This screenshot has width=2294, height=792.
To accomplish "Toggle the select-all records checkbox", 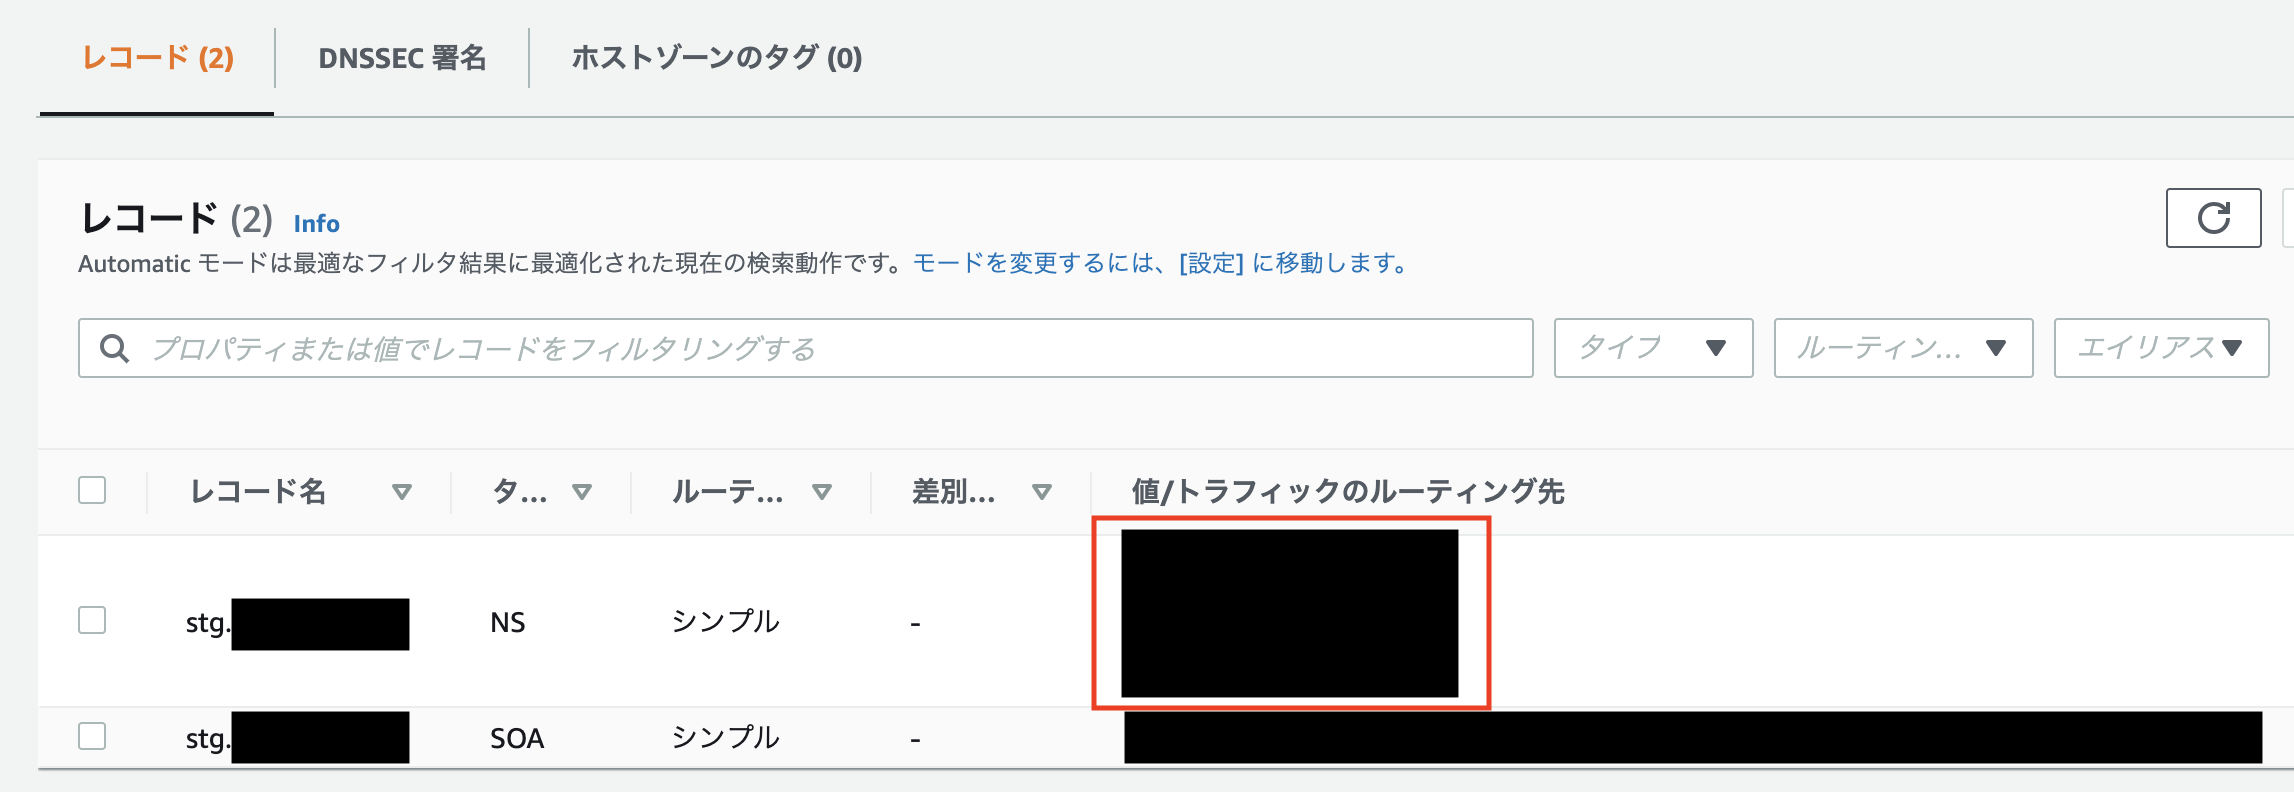I will [x=92, y=491].
